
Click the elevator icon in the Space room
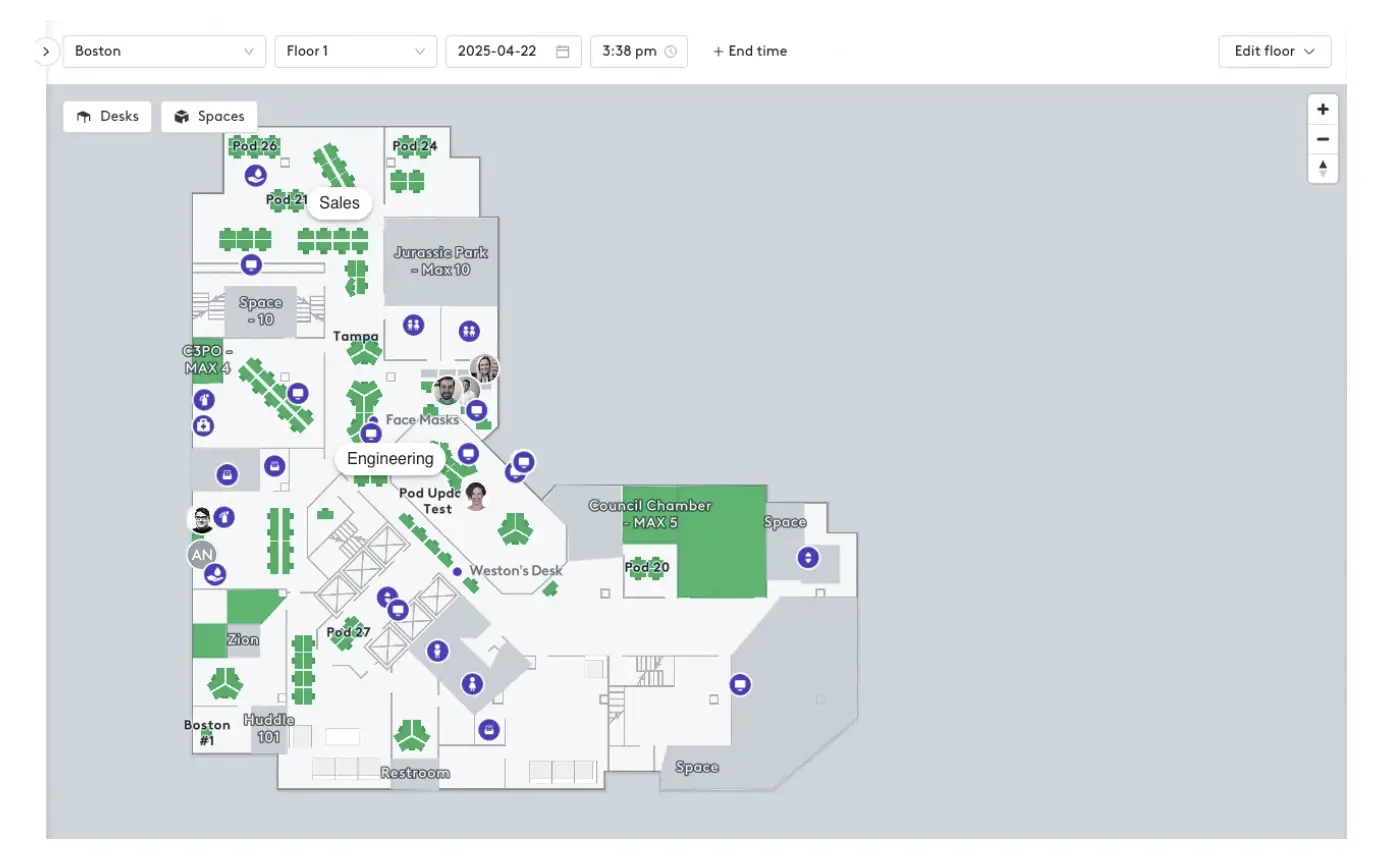coord(808,558)
